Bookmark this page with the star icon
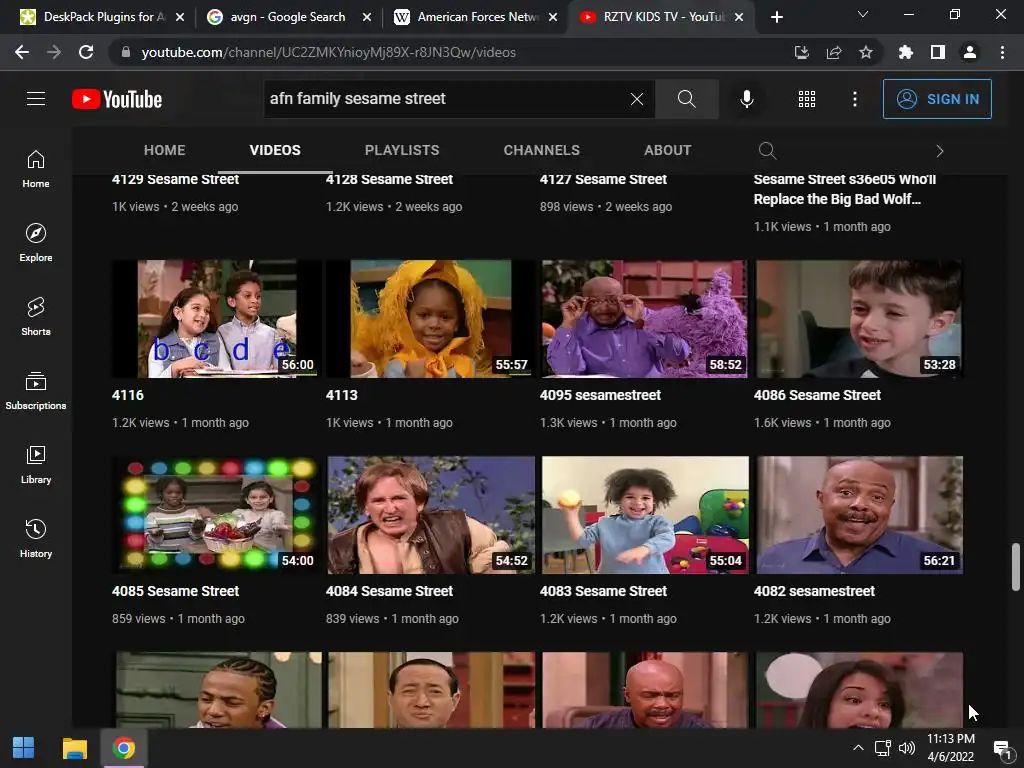 pyautogui.click(x=865, y=52)
